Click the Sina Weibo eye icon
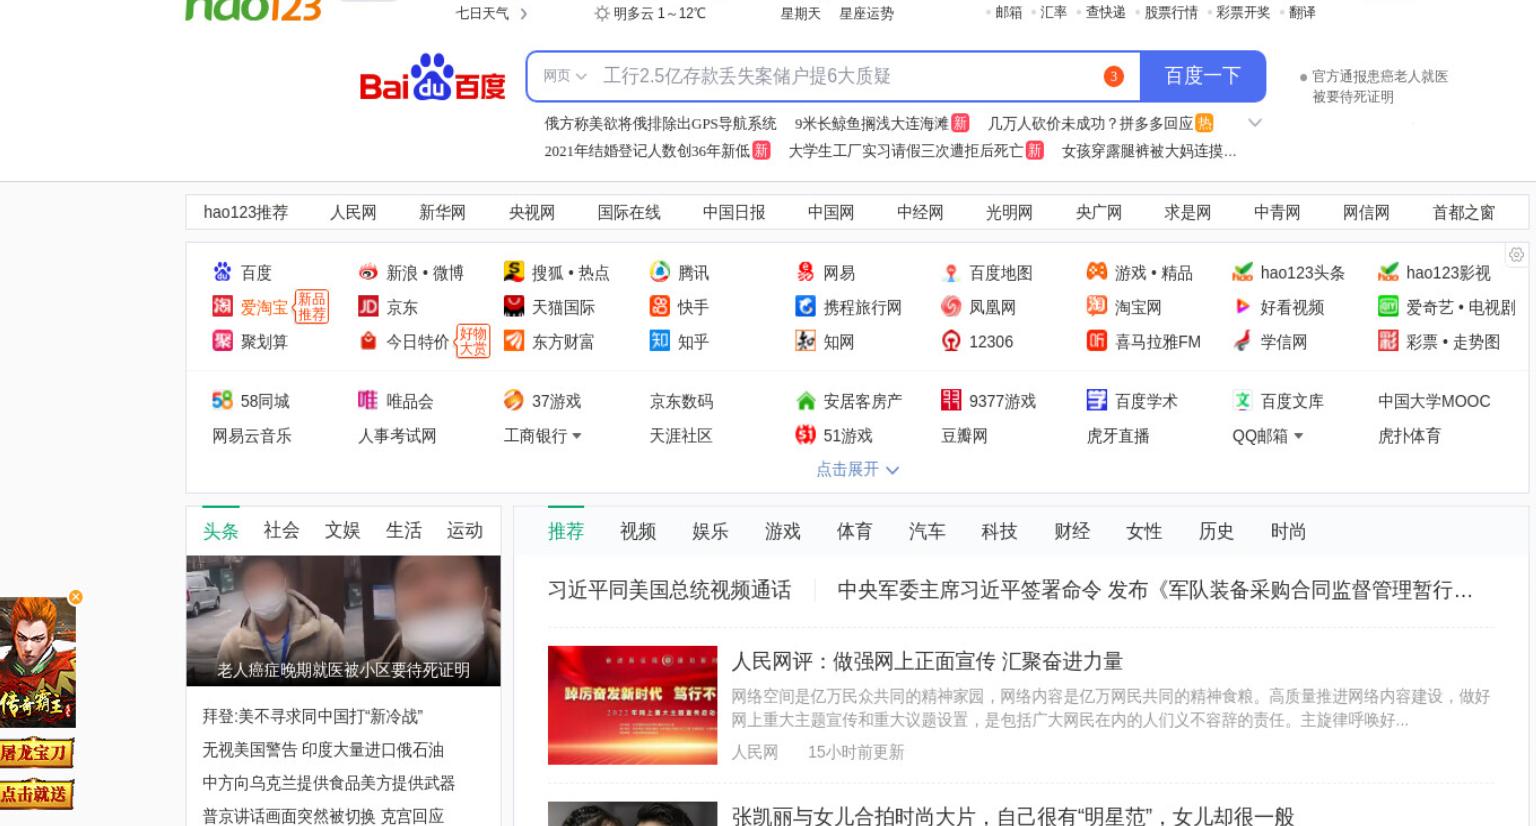Viewport: 1536px width, 826px height. (368, 272)
